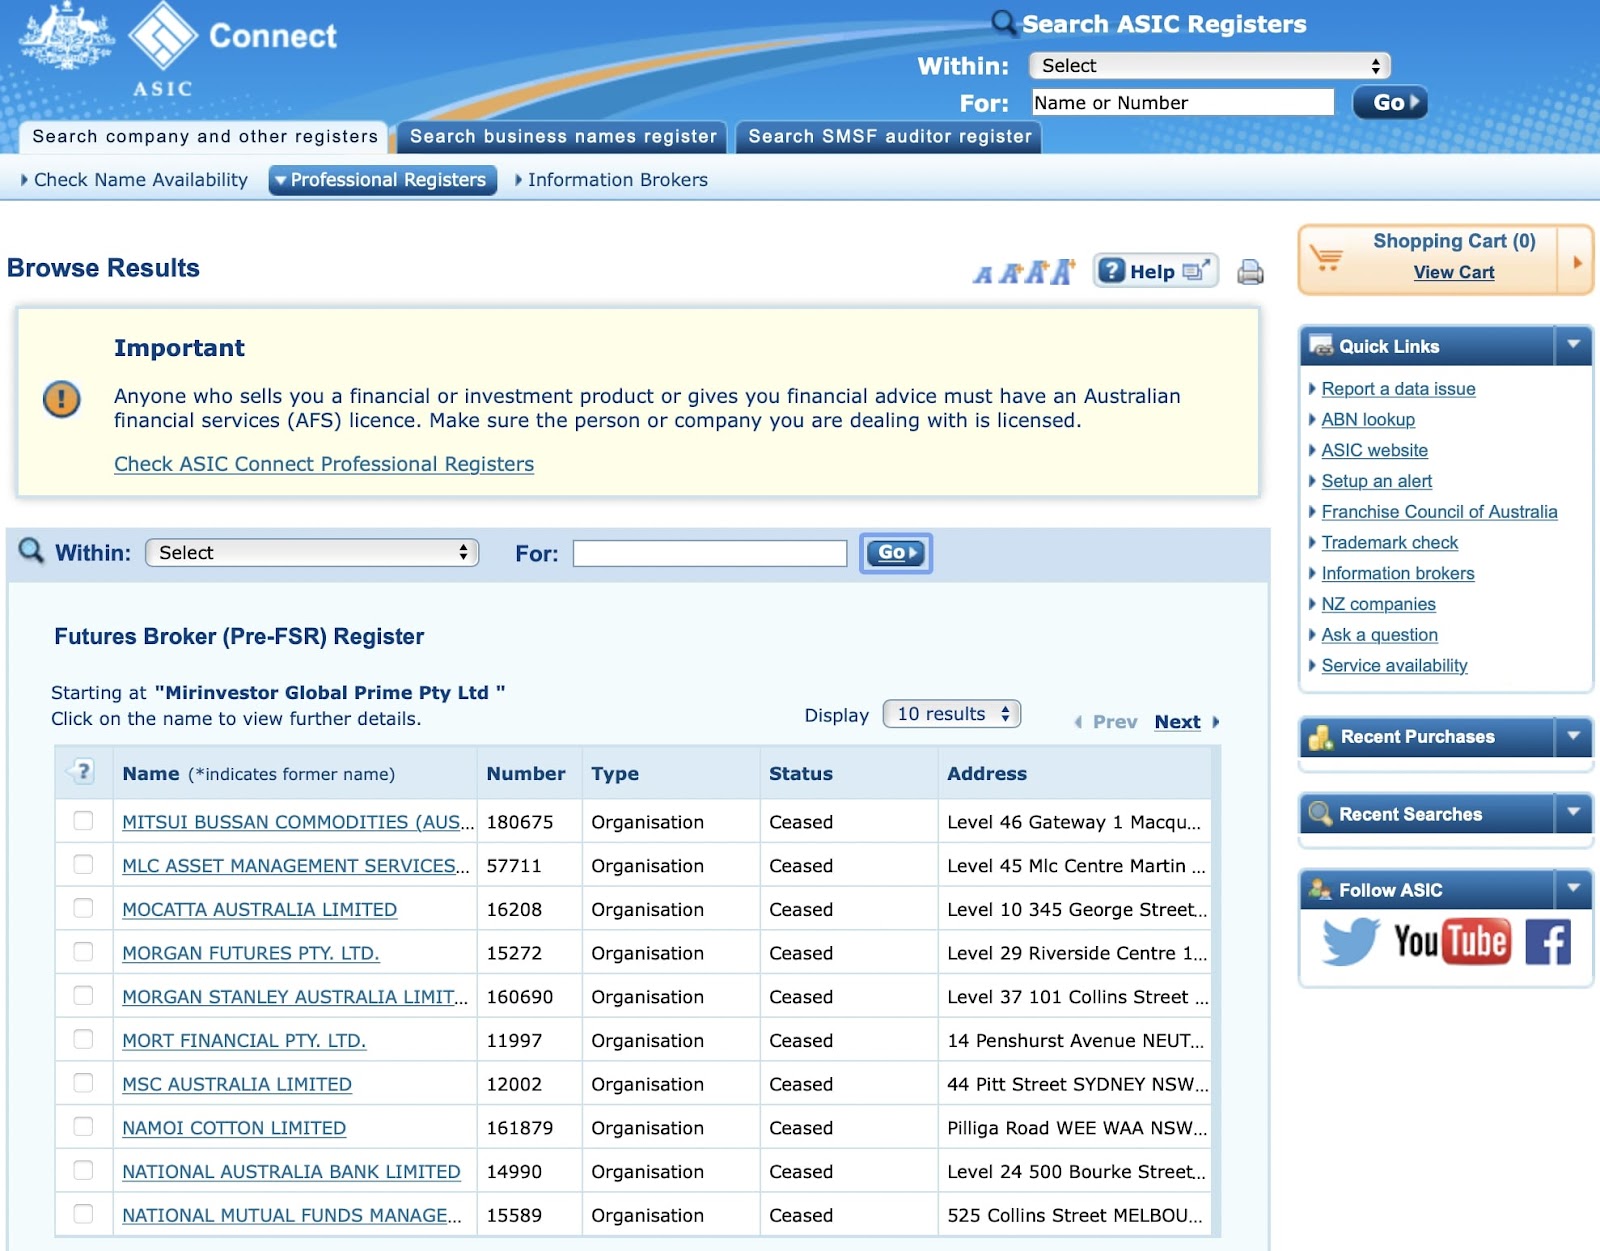This screenshot has width=1600, height=1251.
Task: Tick checkbox for NAMOI COTTON LIMITED
Action: (x=83, y=1127)
